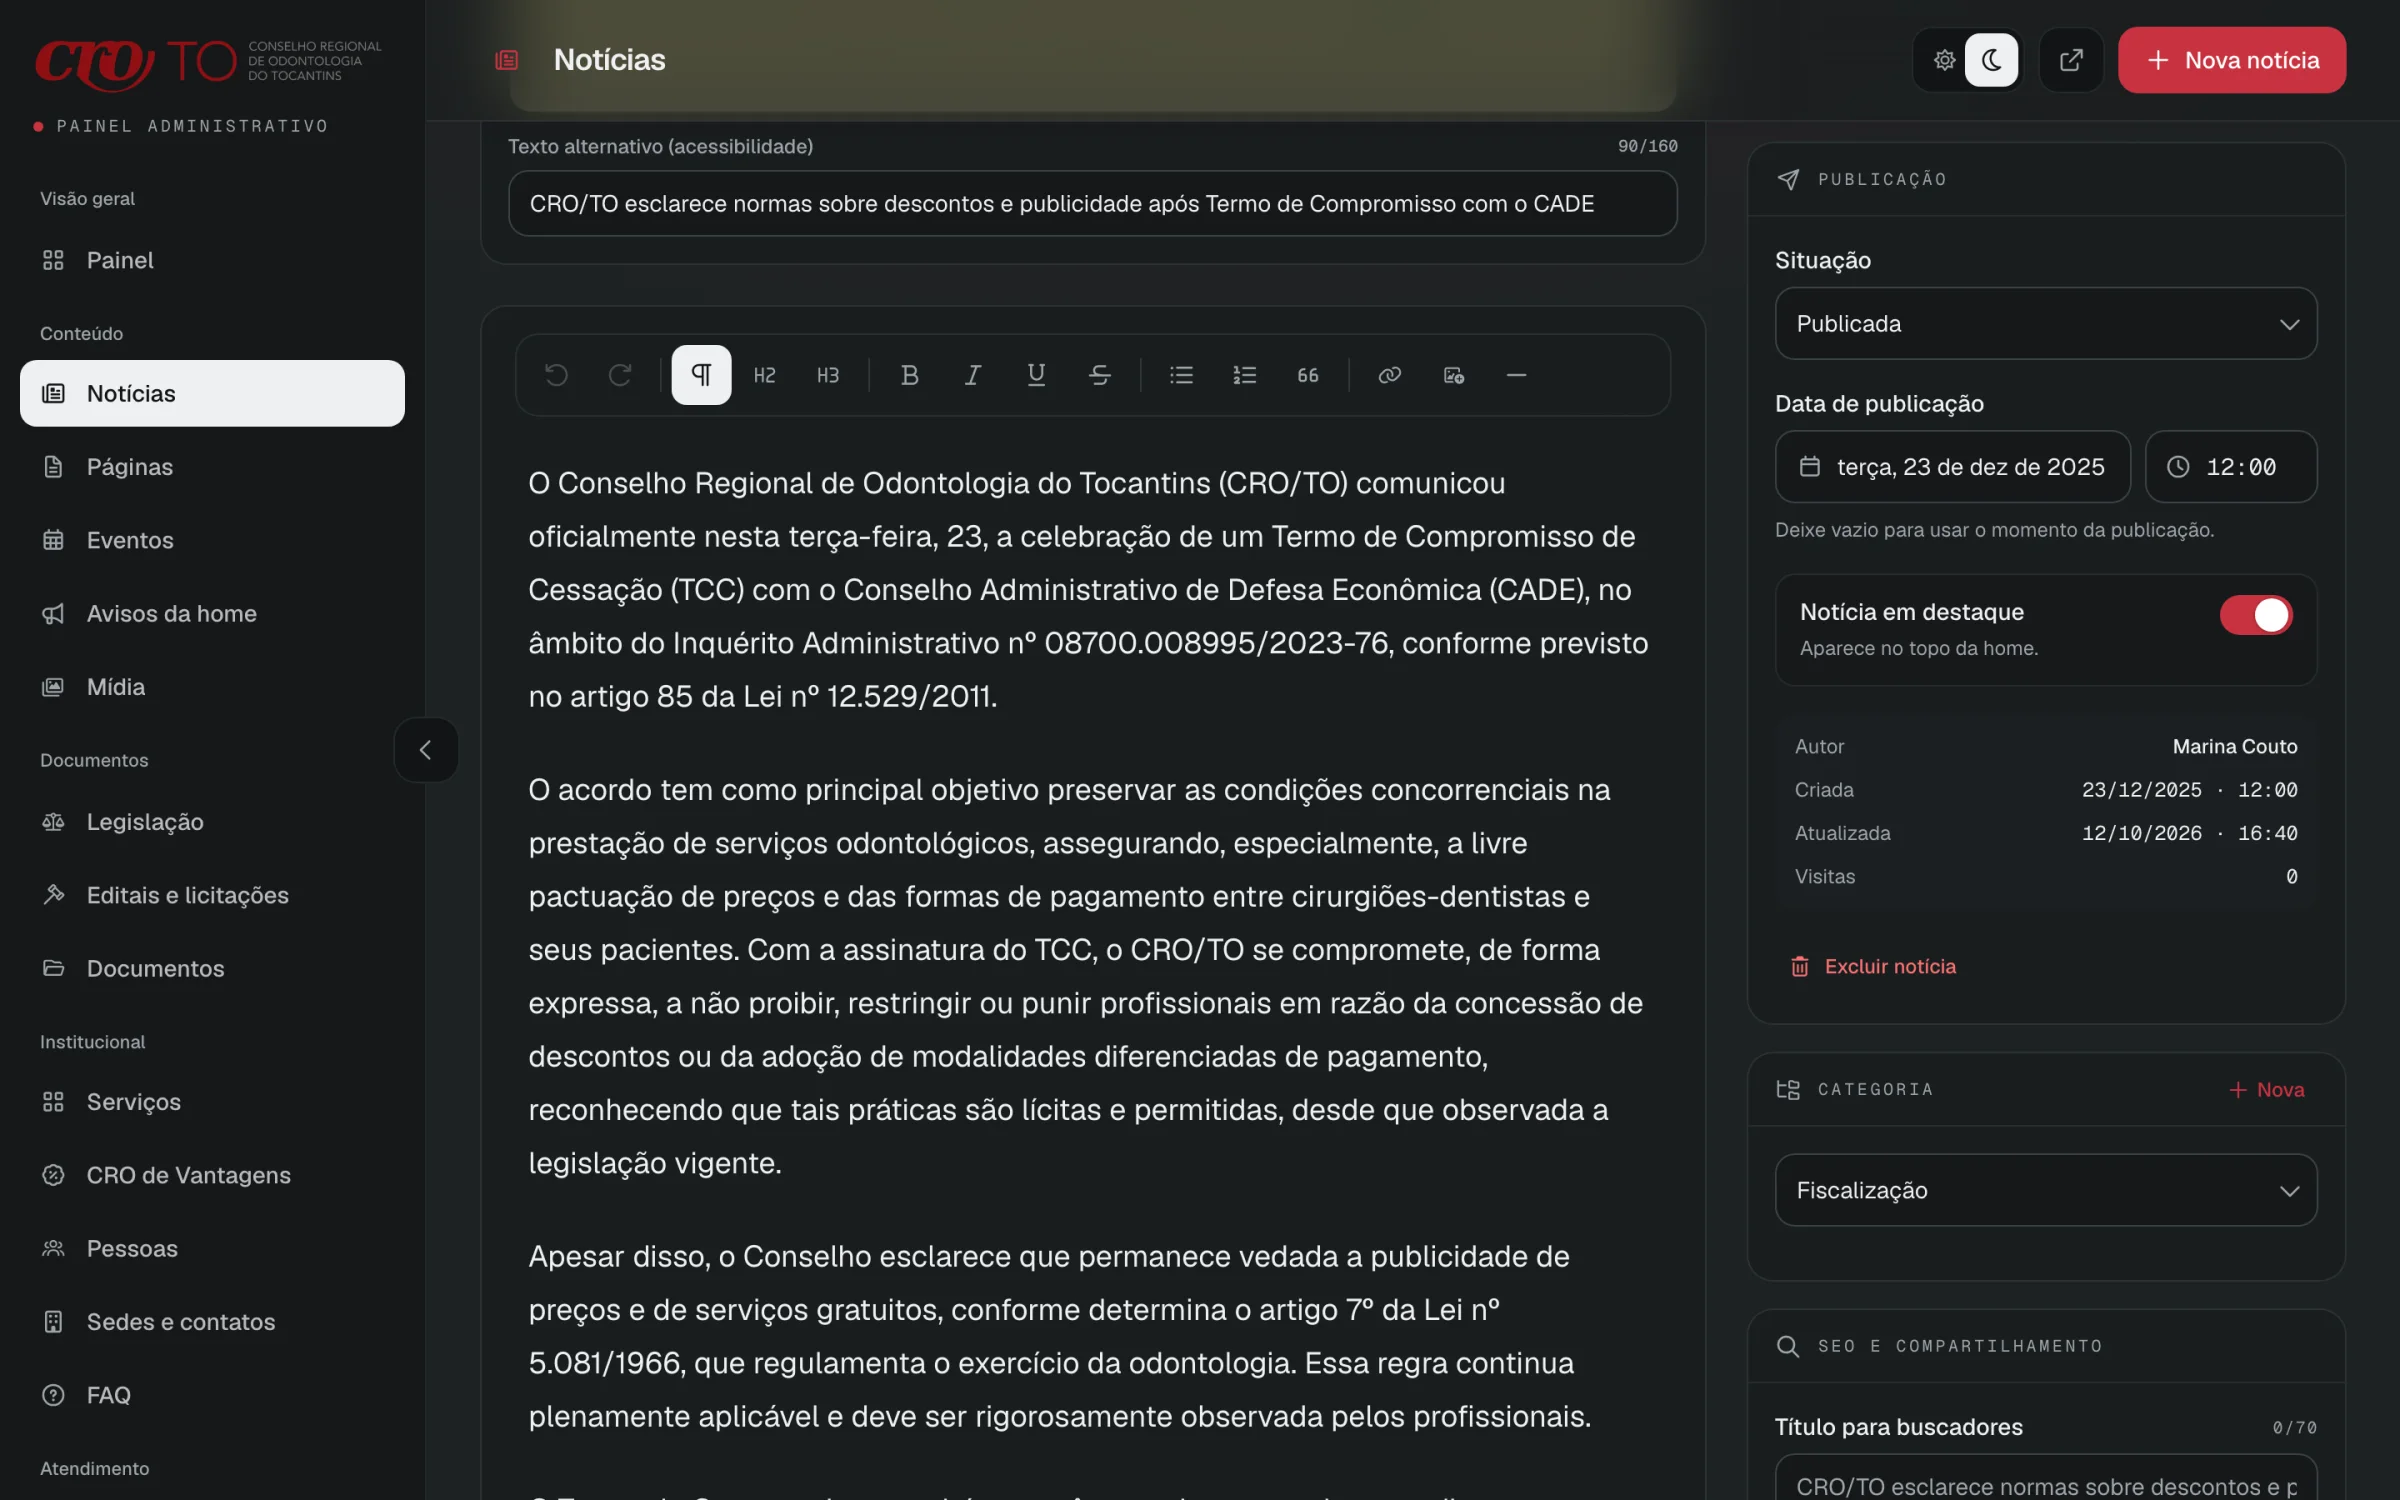Go to Legislação in the sidebar
The height and width of the screenshot is (1500, 2400).
click(212, 822)
